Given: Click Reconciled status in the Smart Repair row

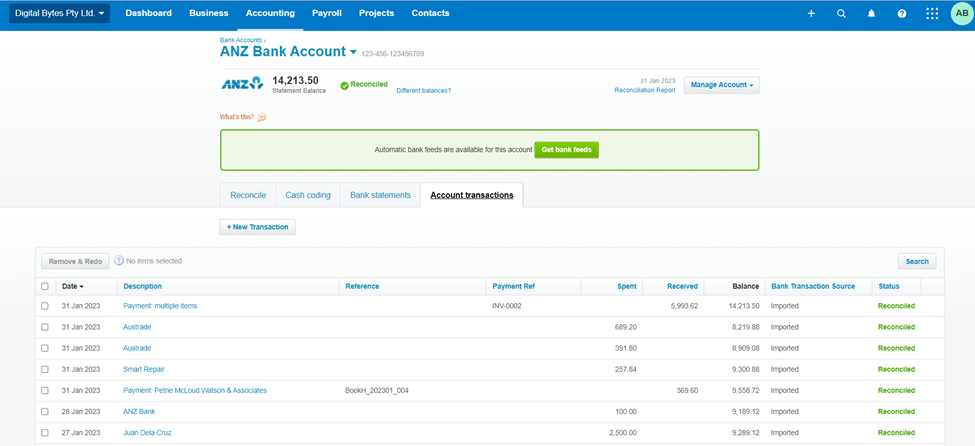Looking at the screenshot, I should pyautogui.click(x=896, y=369).
